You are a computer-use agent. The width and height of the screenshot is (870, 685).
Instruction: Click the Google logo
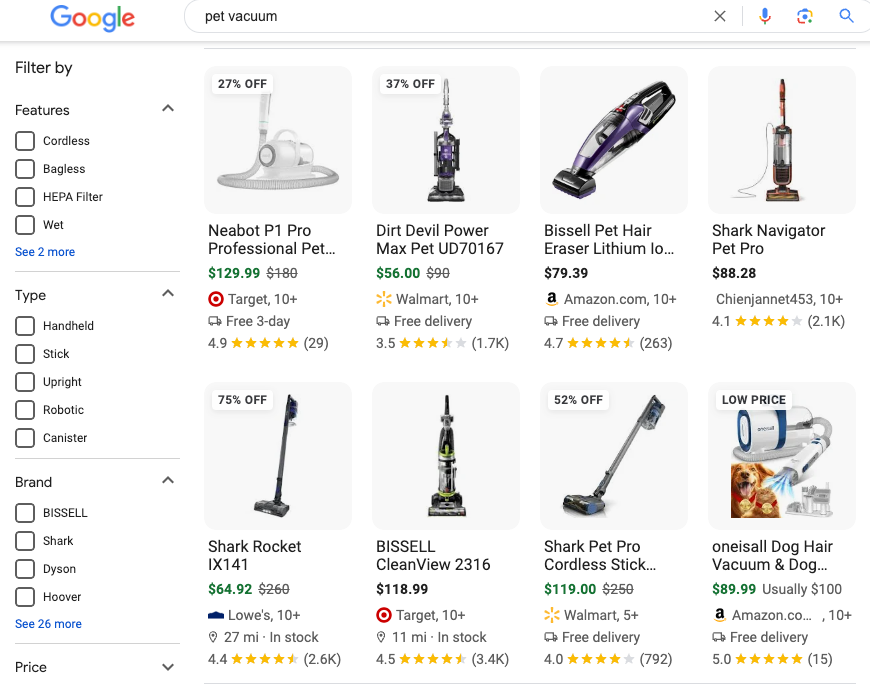pos(92,18)
